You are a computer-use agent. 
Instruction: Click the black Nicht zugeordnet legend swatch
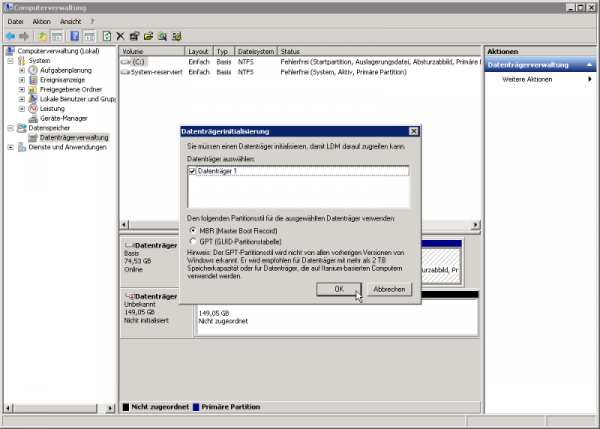pos(126,407)
